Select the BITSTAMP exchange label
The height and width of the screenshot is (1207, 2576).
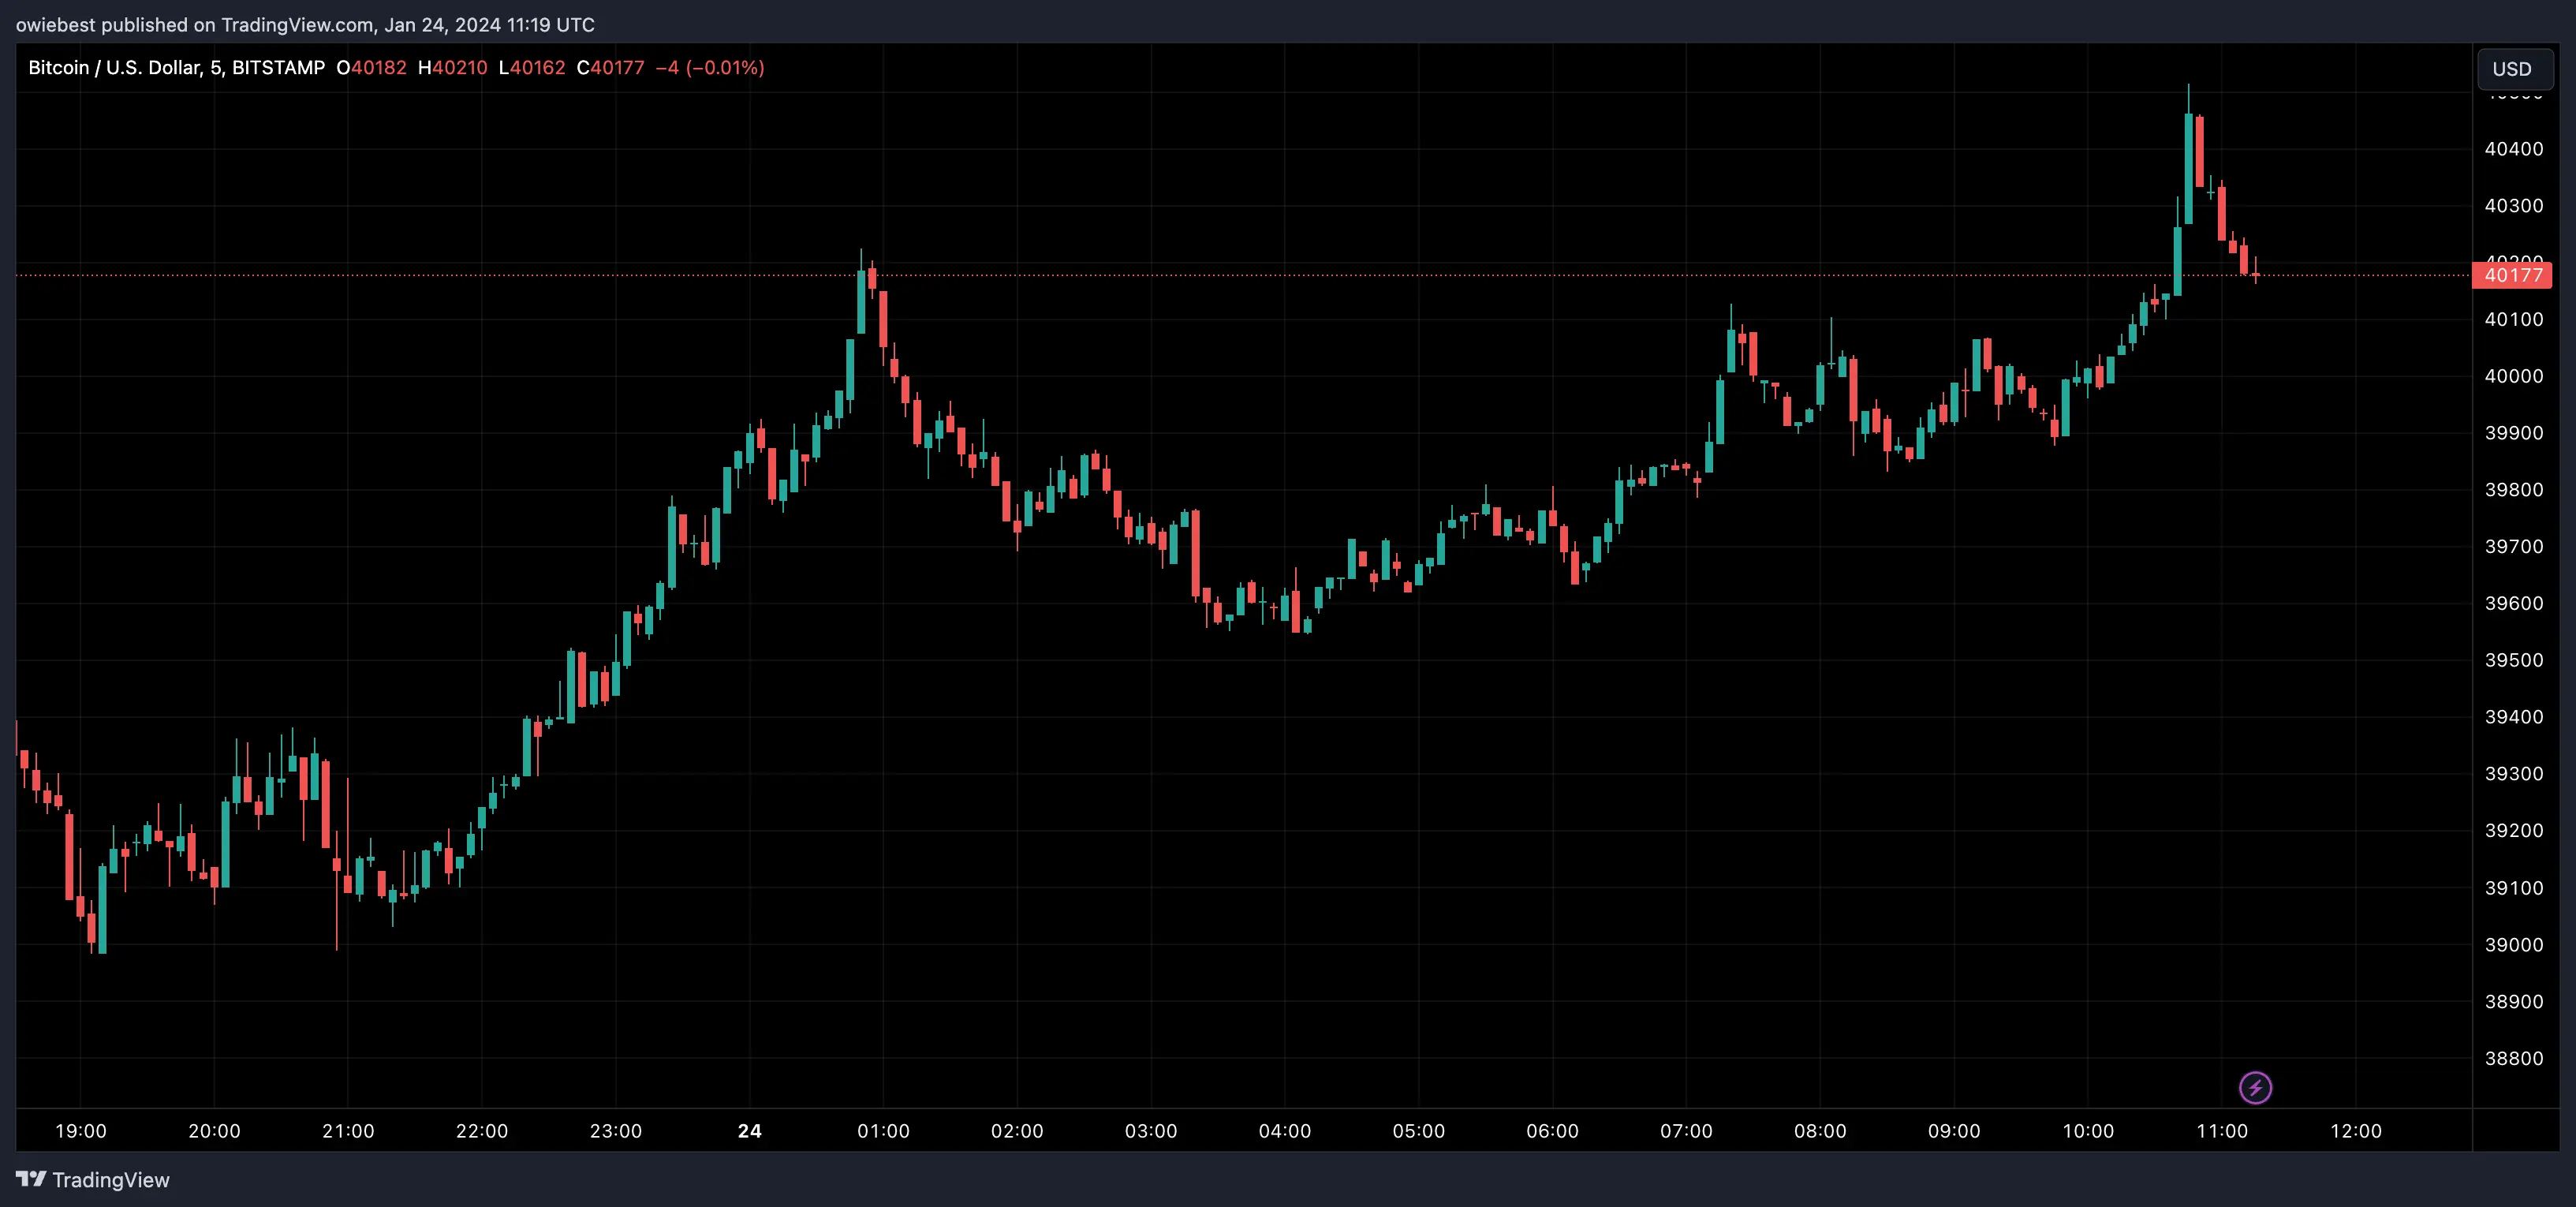click(x=281, y=67)
